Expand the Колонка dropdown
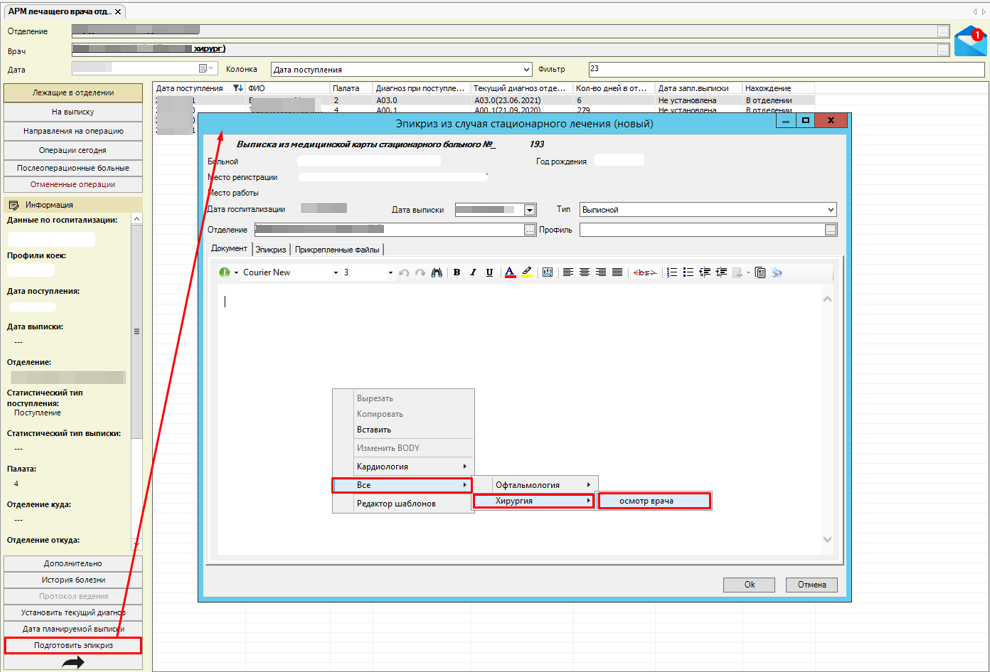Viewport: 990px width, 672px height. [x=527, y=69]
